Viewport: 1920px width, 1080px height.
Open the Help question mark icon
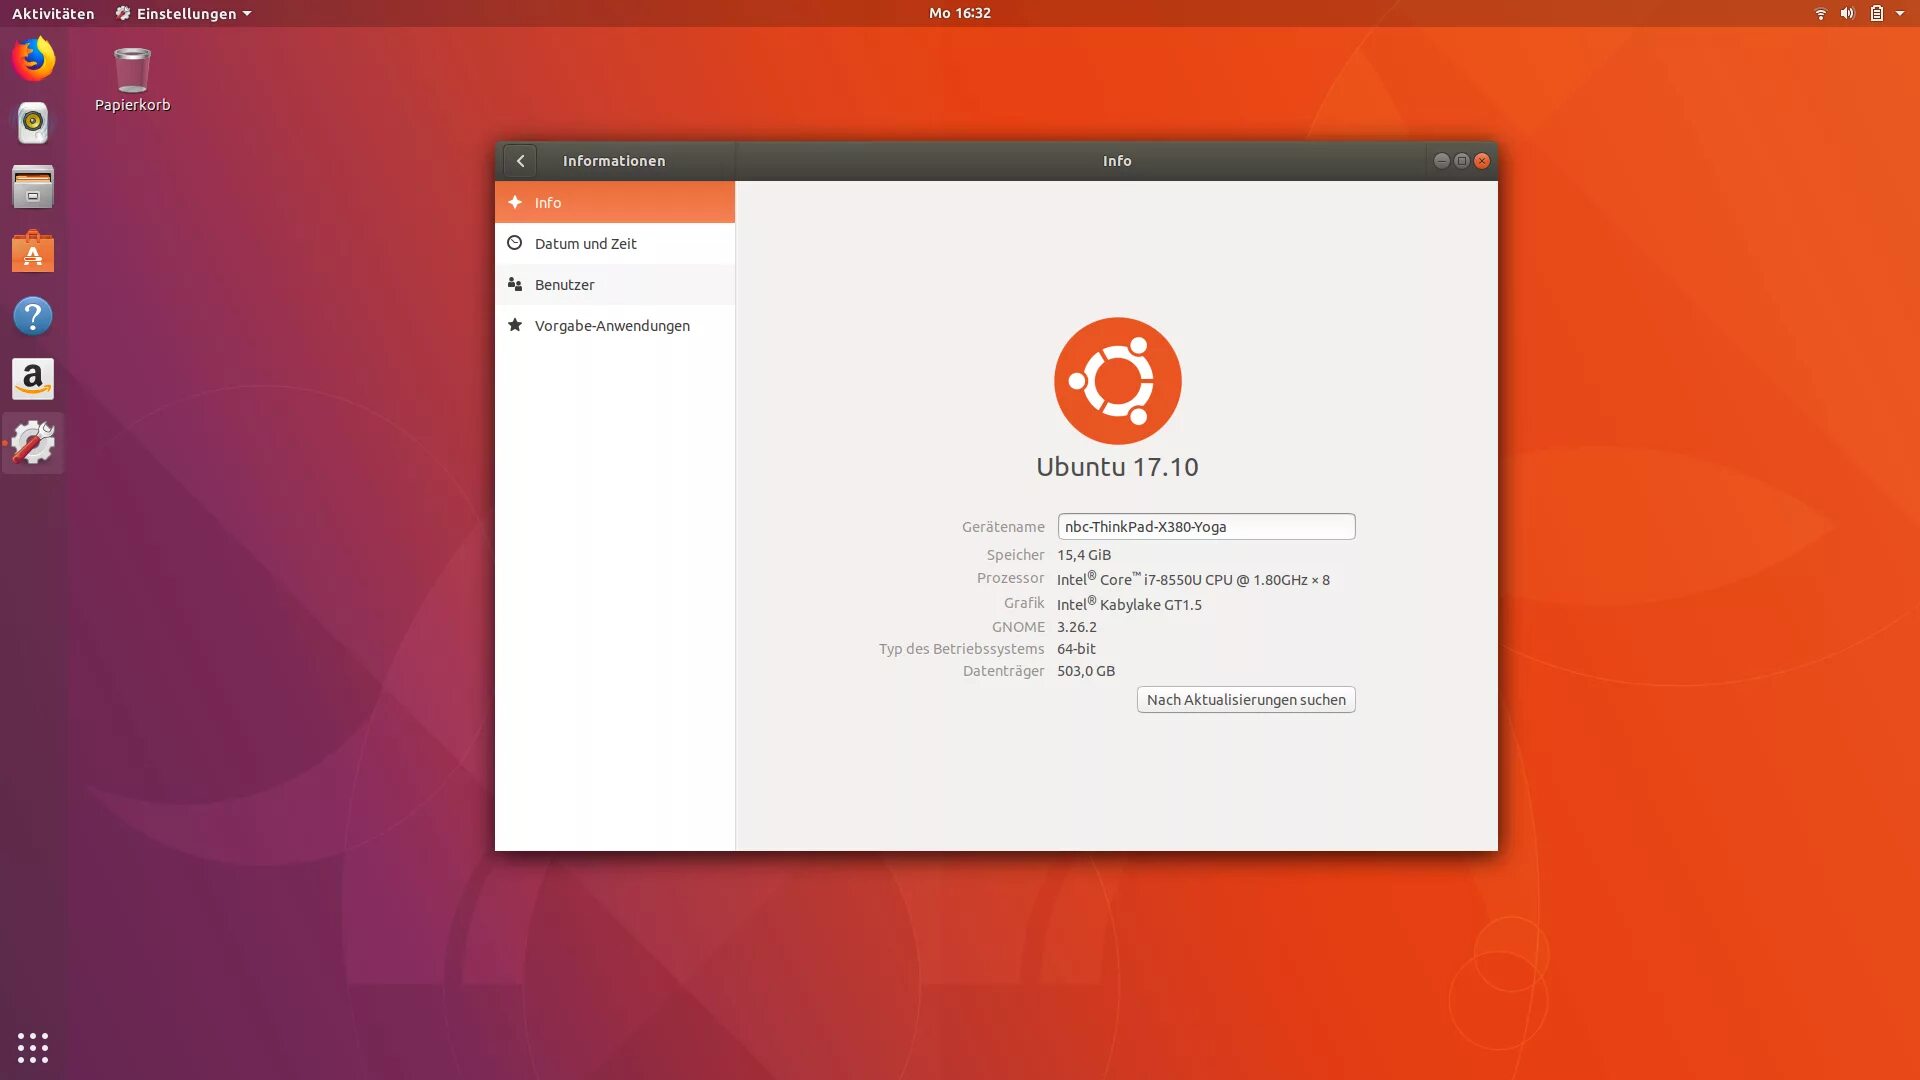coord(33,316)
